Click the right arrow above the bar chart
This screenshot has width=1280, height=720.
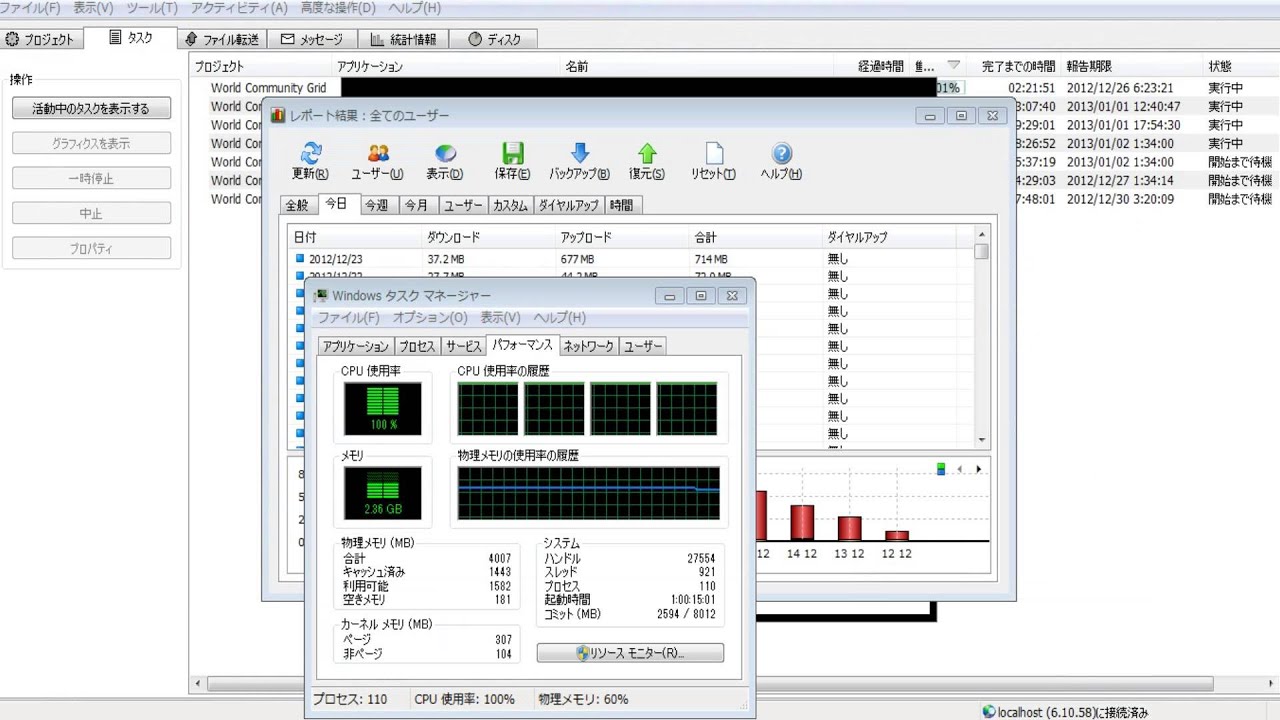(x=978, y=469)
